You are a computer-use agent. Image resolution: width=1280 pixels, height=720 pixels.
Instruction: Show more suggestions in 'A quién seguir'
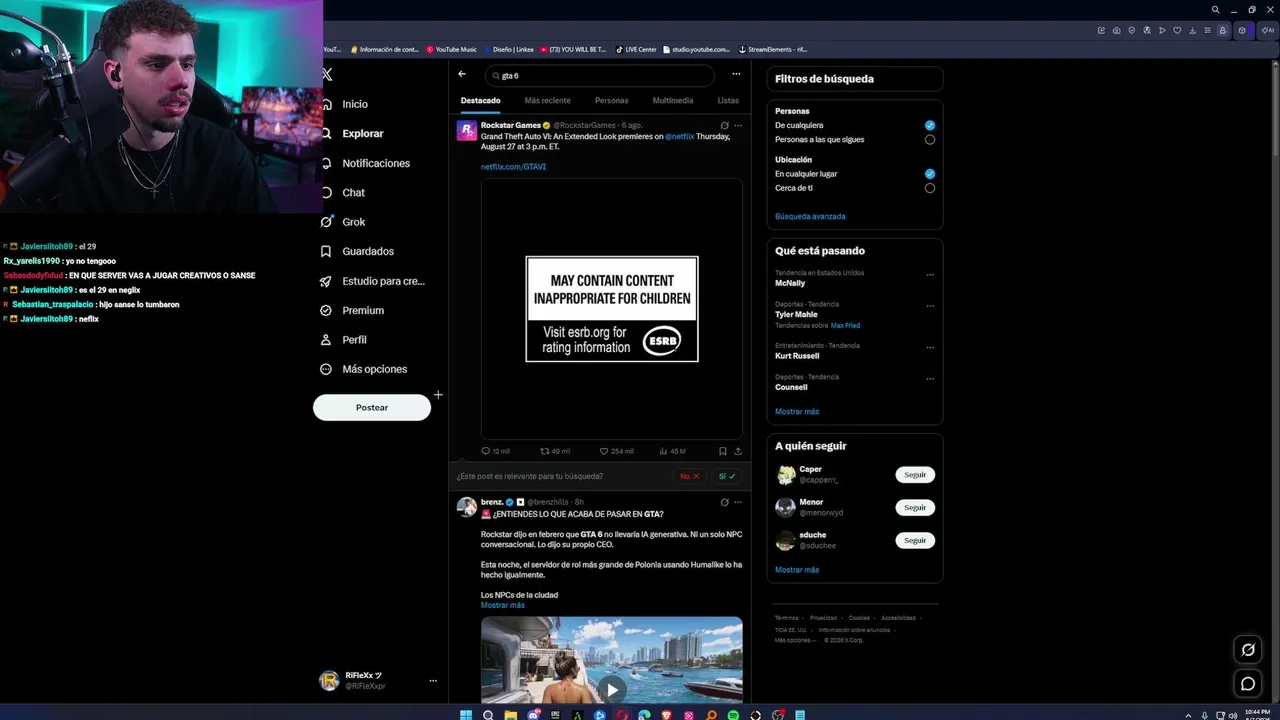pyautogui.click(x=797, y=570)
